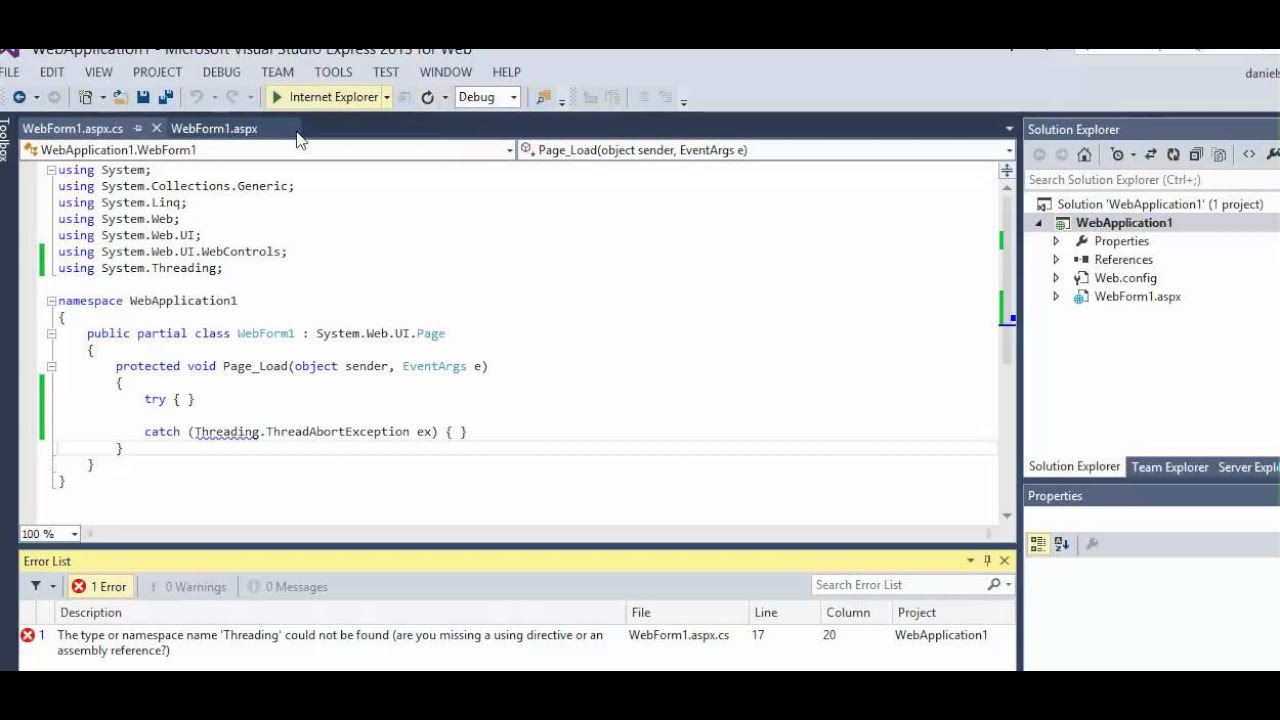
Task: Expand the Properties node in Solution Explorer
Action: [1056, 241]
